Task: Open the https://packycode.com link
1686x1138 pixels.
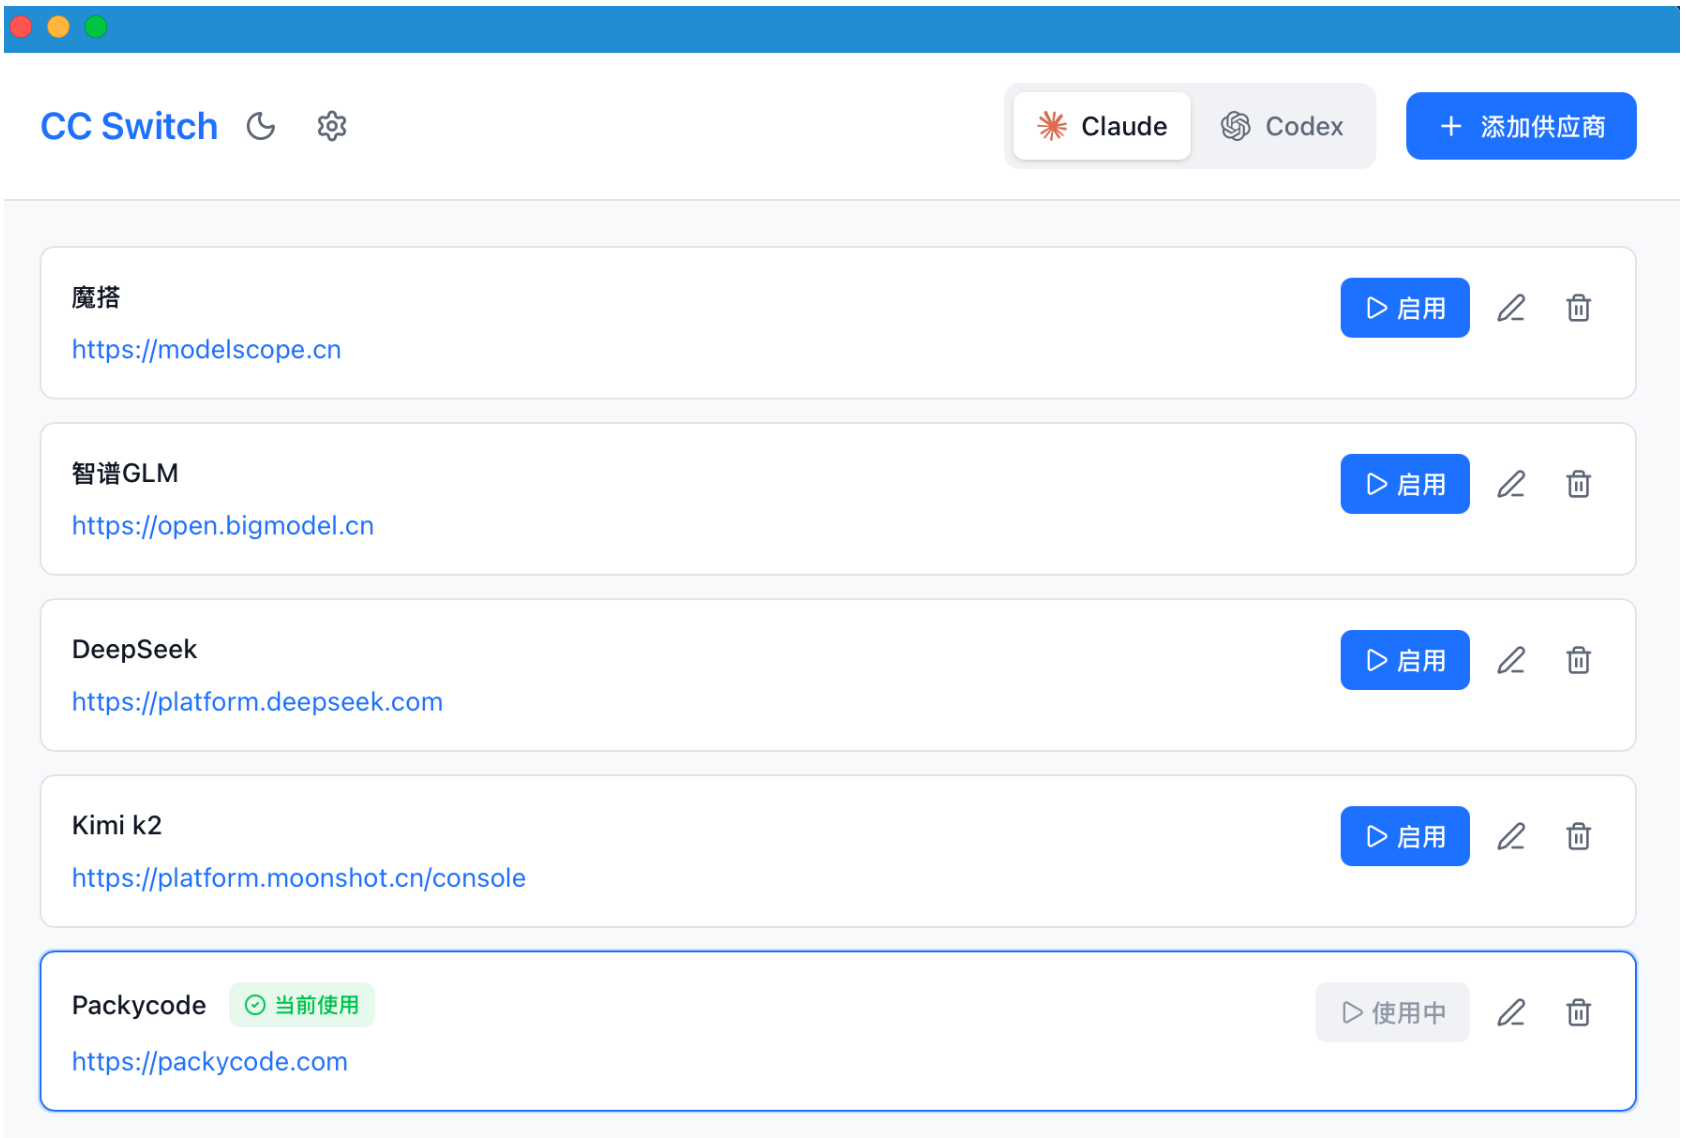Action: point(210,1061)
